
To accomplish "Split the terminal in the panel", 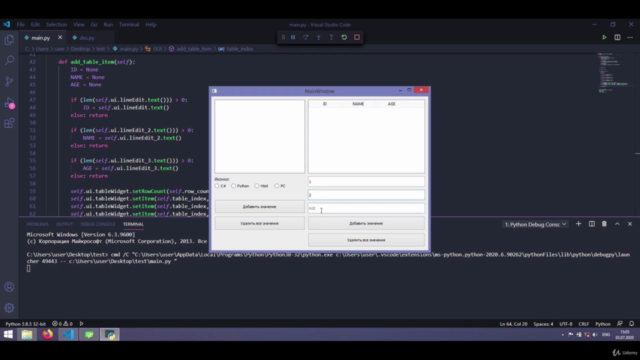I will [x=591, y=224].
